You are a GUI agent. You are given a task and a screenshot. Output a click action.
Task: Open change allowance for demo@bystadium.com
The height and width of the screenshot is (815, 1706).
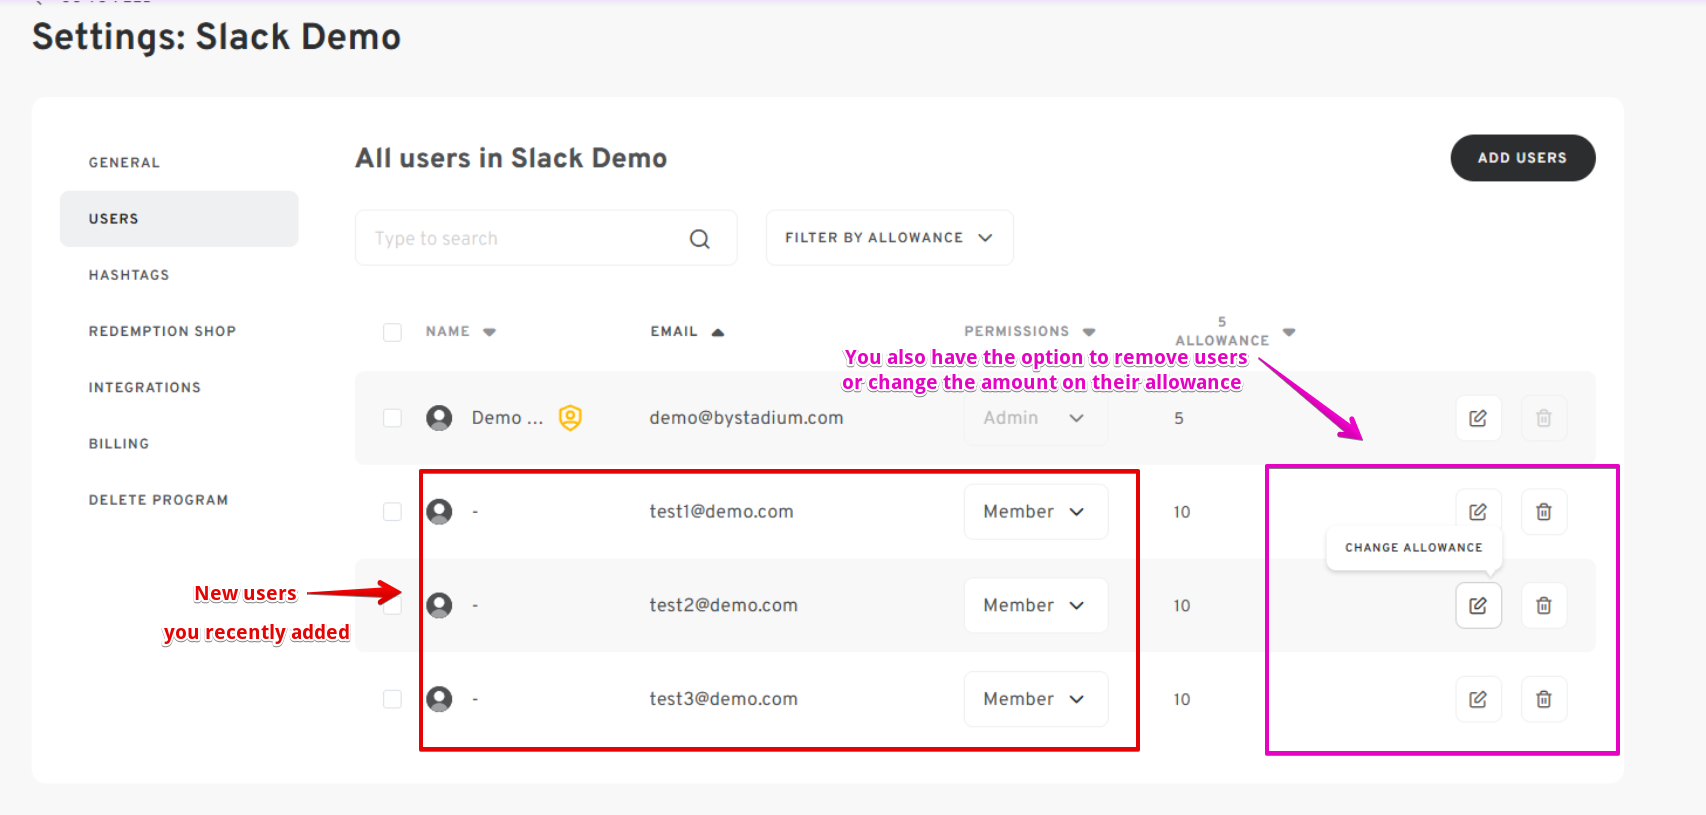[x=1478, y=418]
